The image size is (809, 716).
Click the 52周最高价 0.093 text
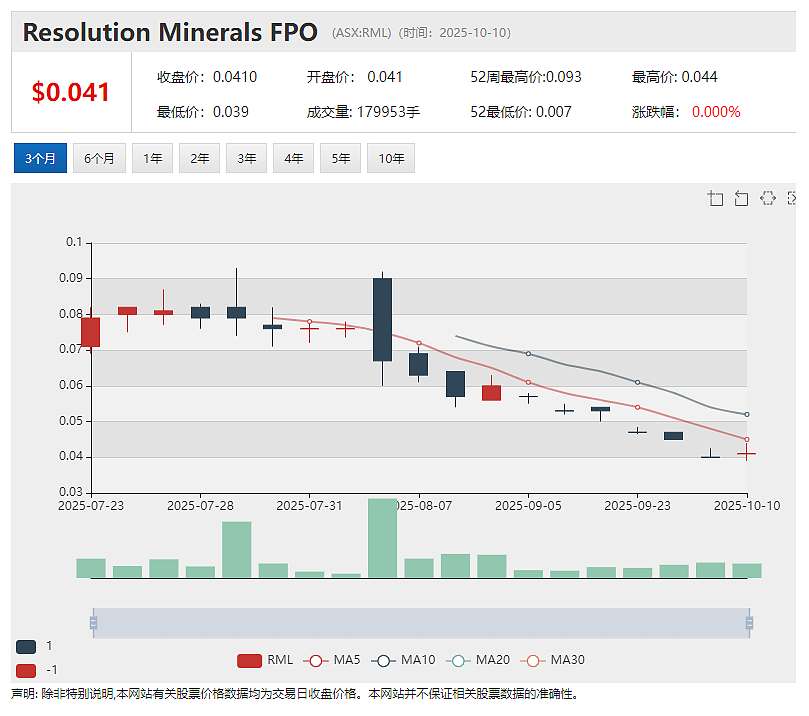click(x=526, y=77)
